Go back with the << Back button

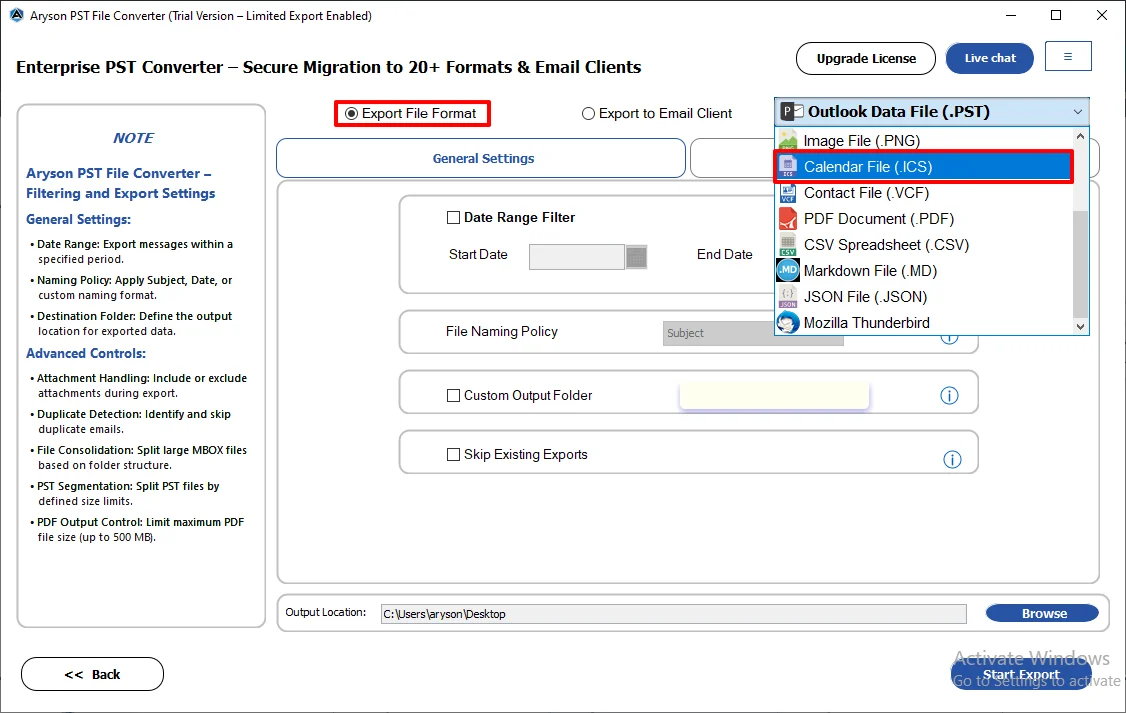point(93,674)
